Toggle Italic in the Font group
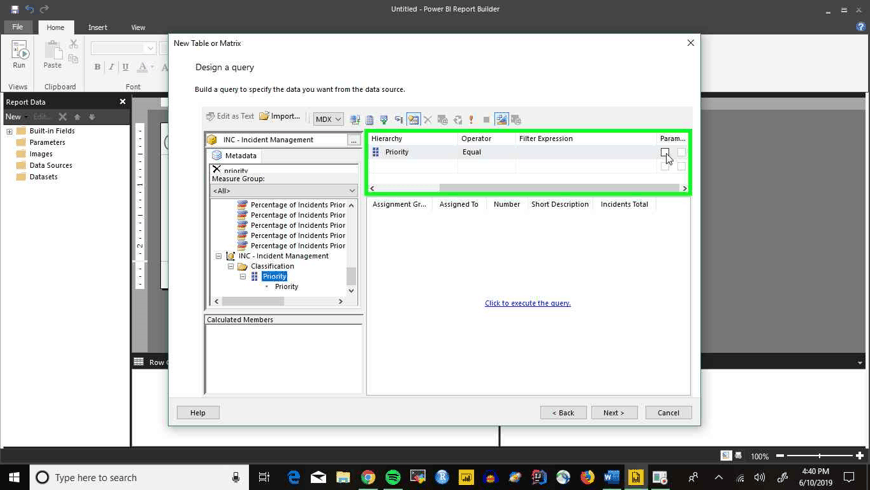This screenshot has width=872, height=492. tap(111, 67)
